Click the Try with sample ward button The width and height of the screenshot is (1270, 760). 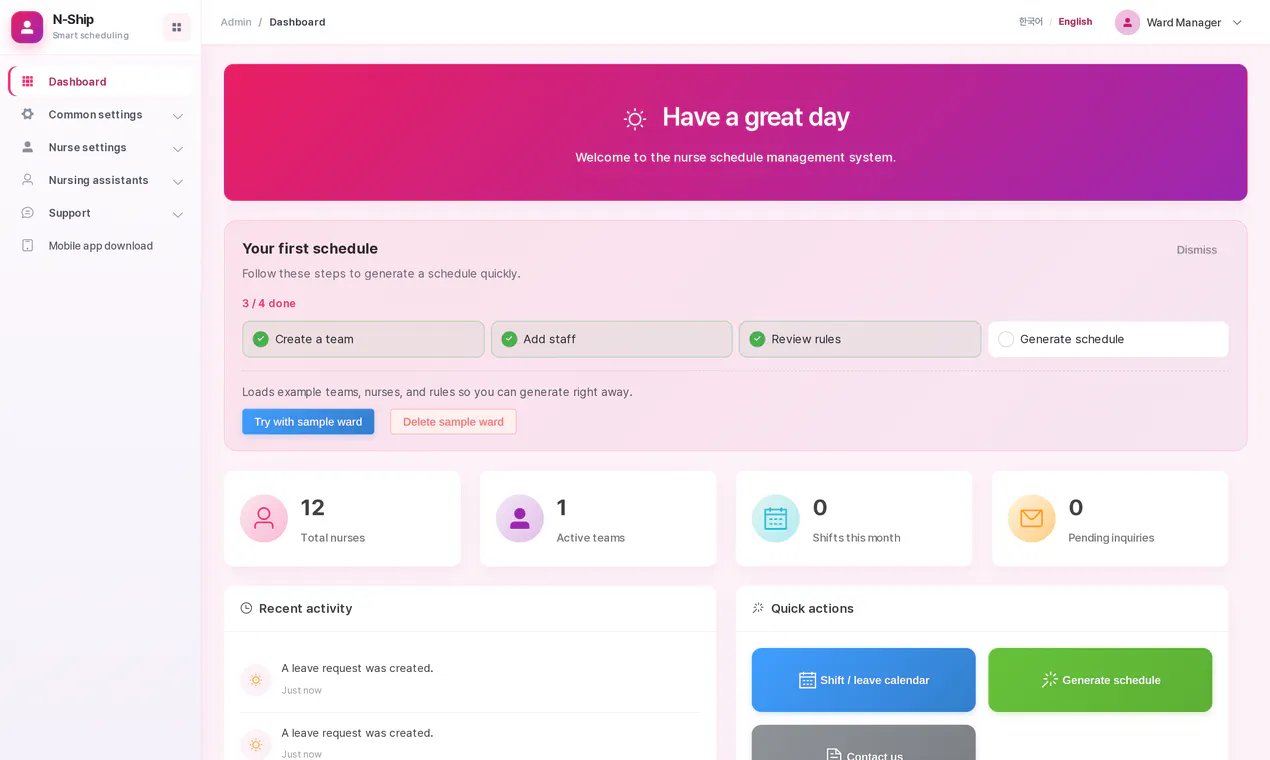(308, 422)
